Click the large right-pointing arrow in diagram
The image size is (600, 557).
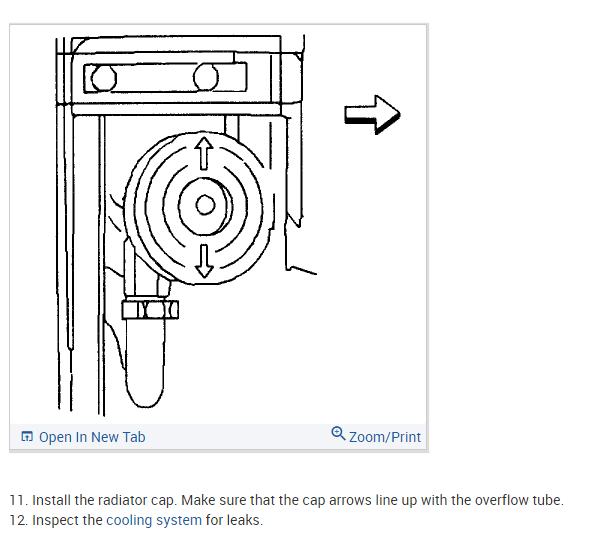pyautogui.click(x=372, y=114)
